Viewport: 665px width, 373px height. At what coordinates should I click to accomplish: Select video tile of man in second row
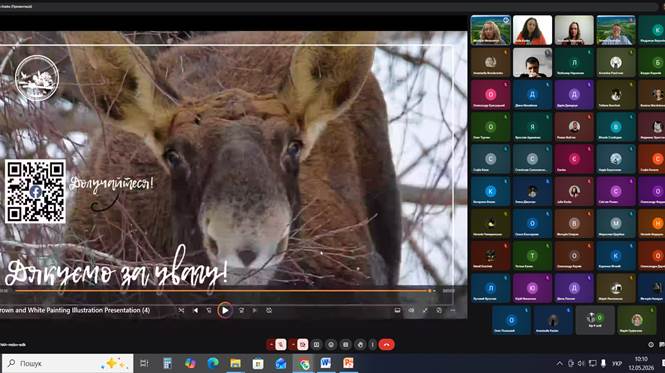point(532,62)
